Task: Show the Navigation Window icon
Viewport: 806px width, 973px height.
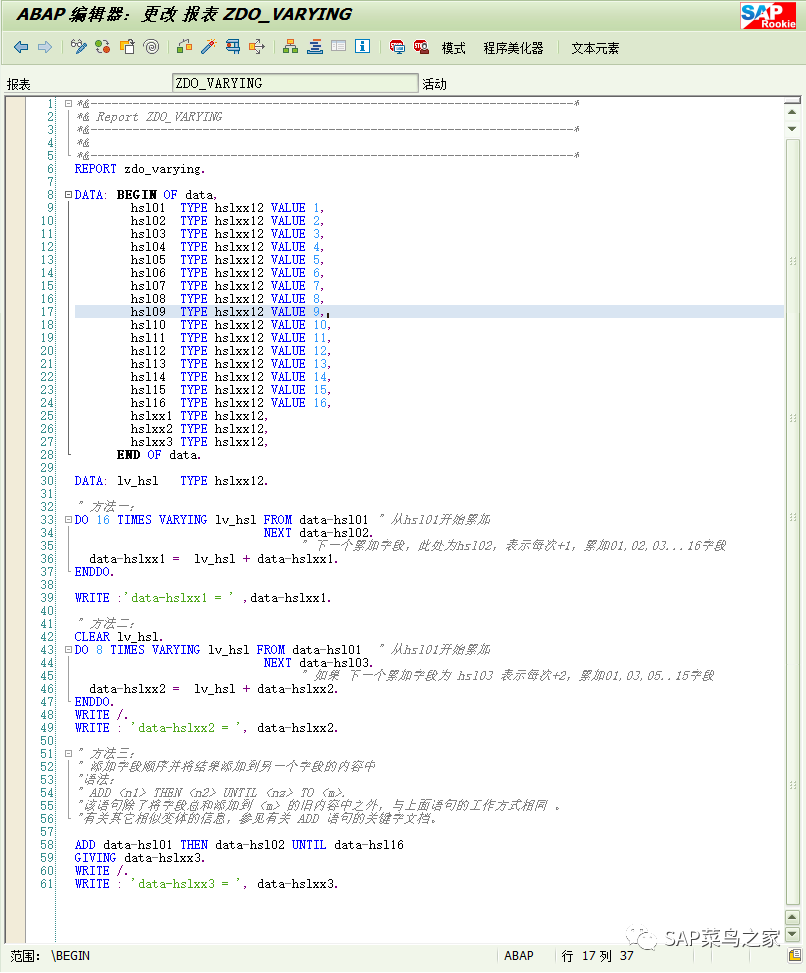Action: [x=315, y=47]
